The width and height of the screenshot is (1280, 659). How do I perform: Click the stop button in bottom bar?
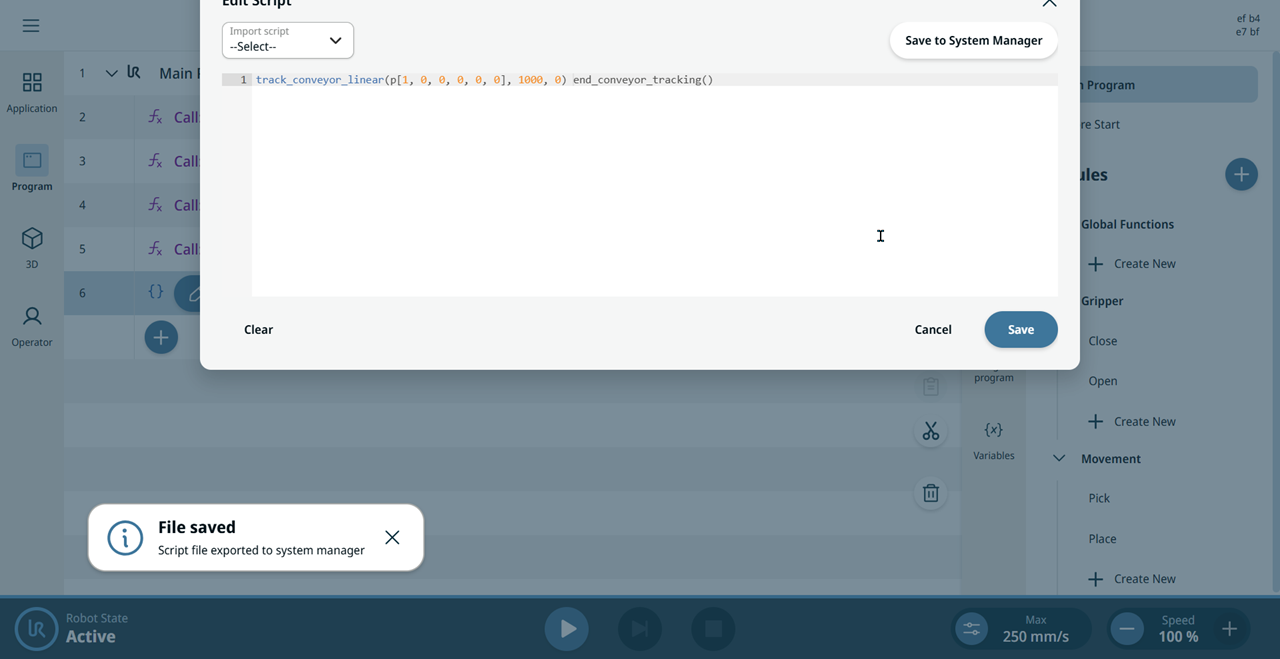click(713, 629)
